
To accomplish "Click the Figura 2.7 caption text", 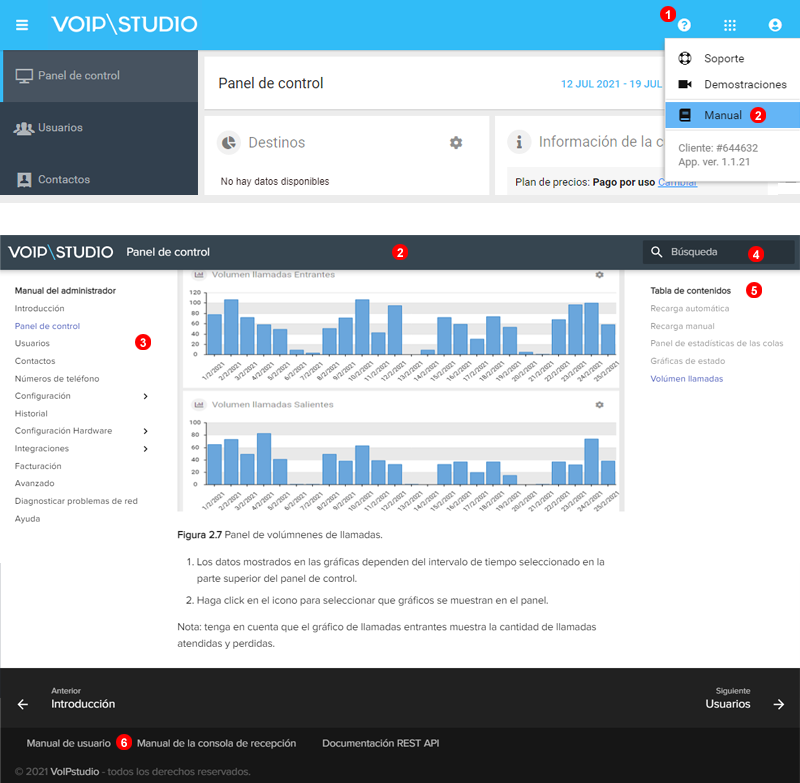I will [x=280, y=535].
